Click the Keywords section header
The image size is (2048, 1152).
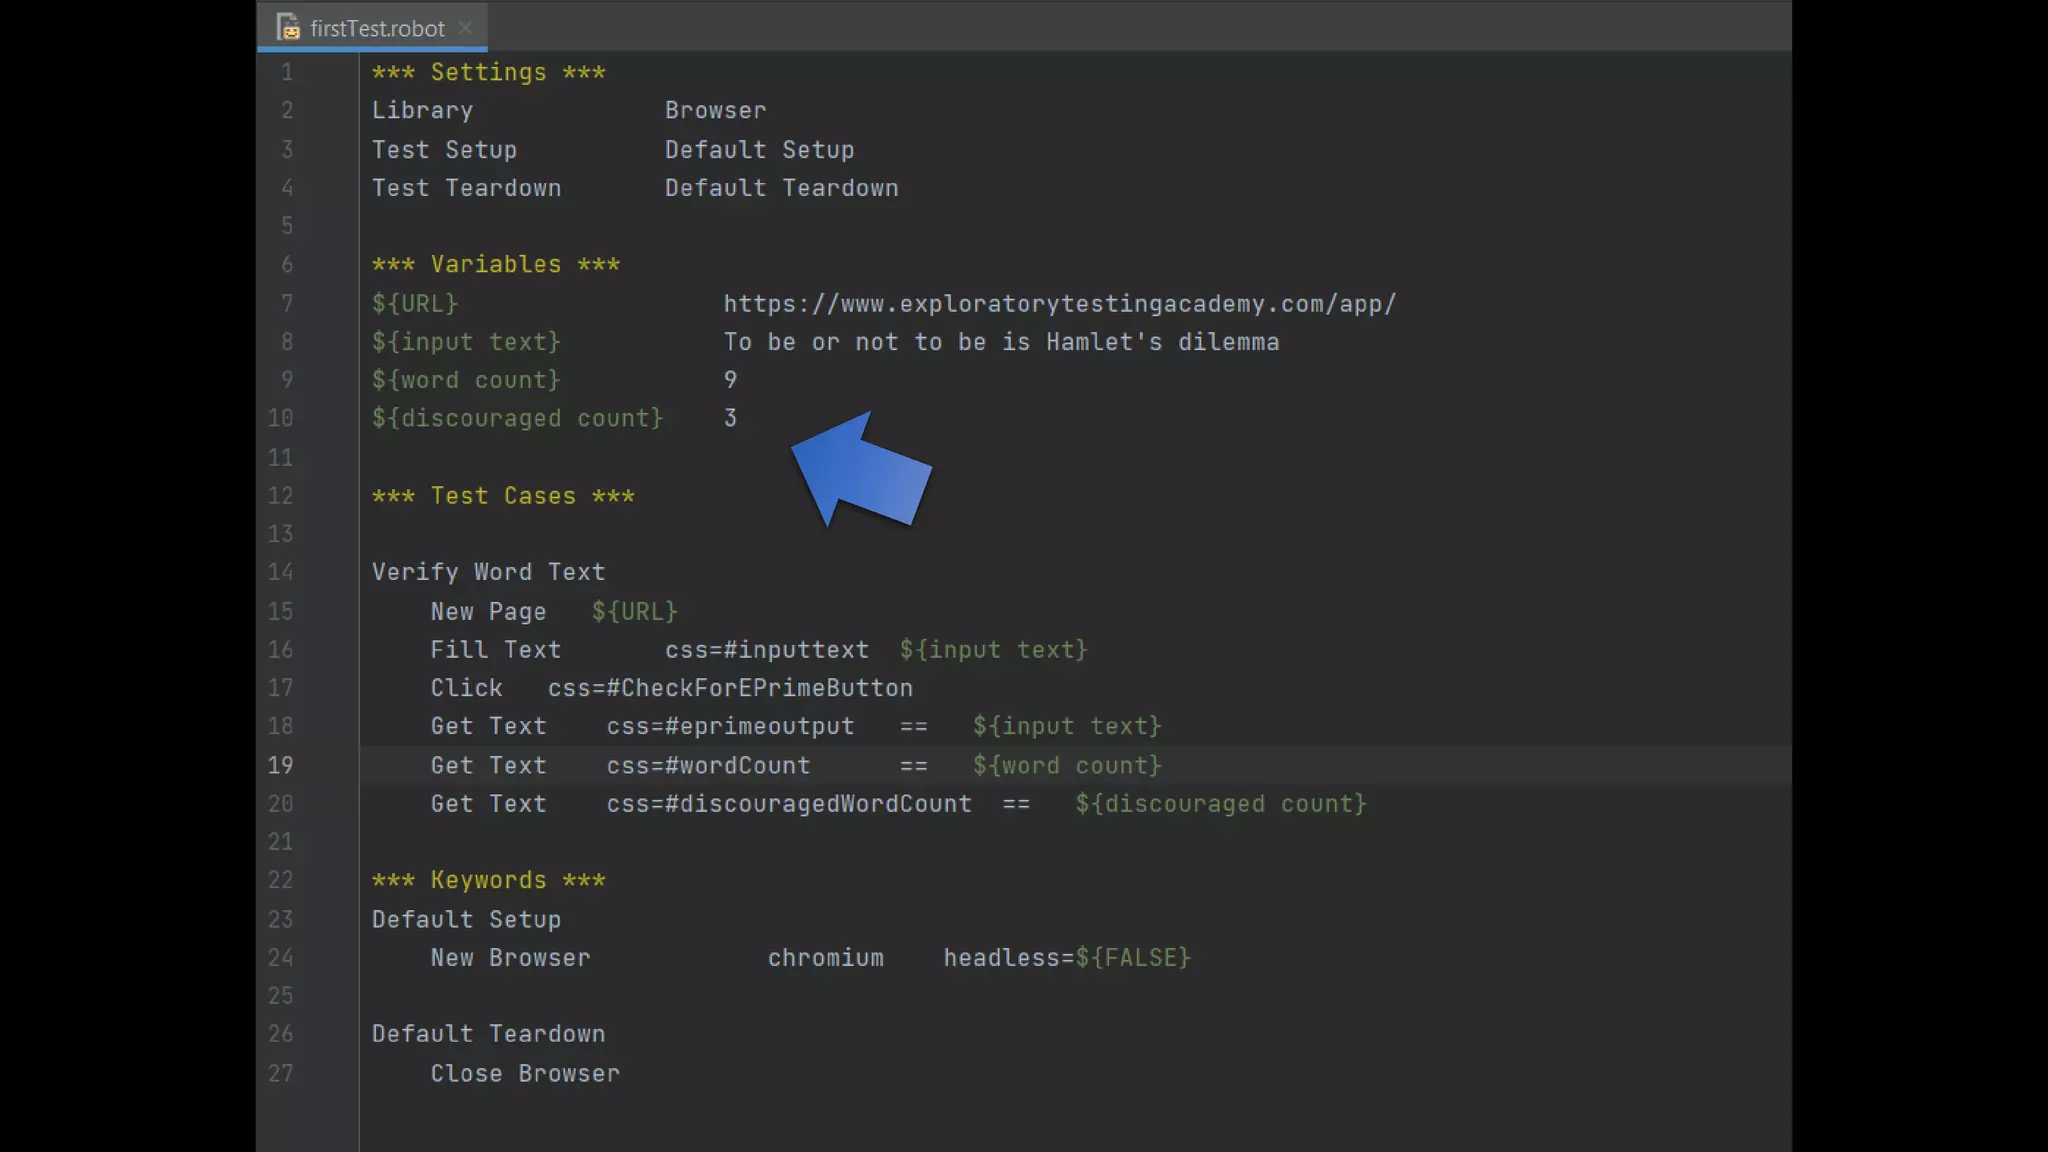coord(488,880)
